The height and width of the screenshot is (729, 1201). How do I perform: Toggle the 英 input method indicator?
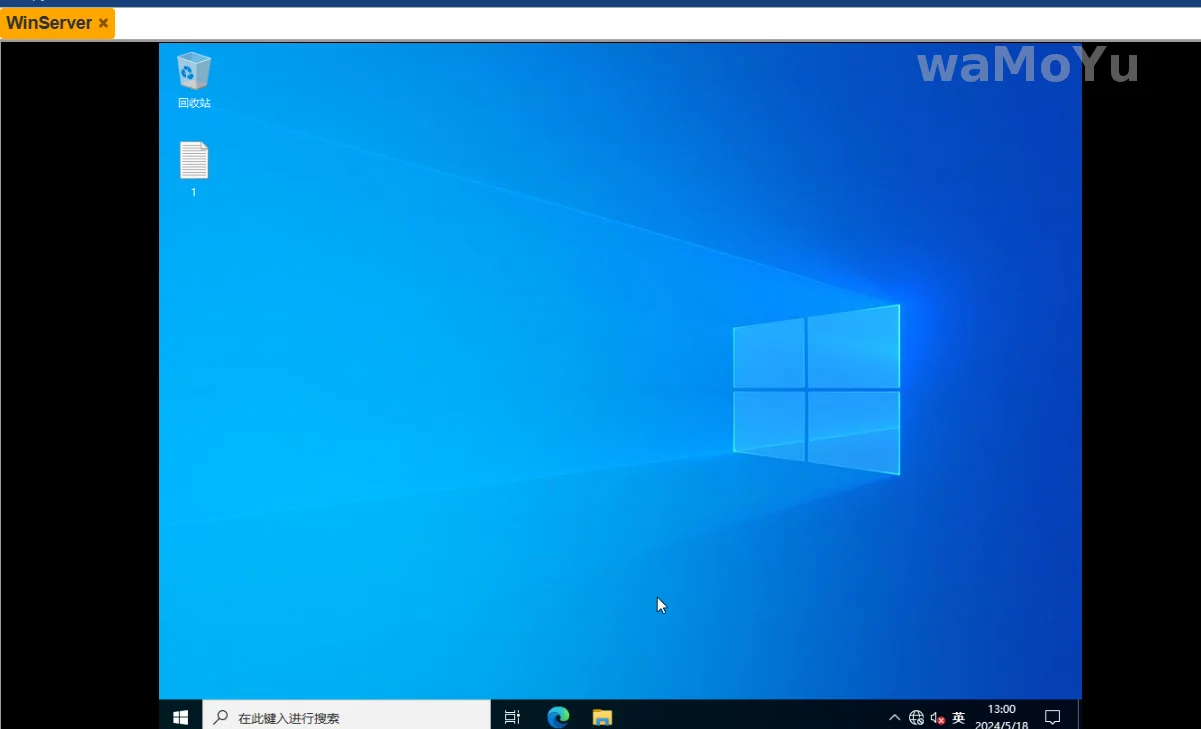959,717
